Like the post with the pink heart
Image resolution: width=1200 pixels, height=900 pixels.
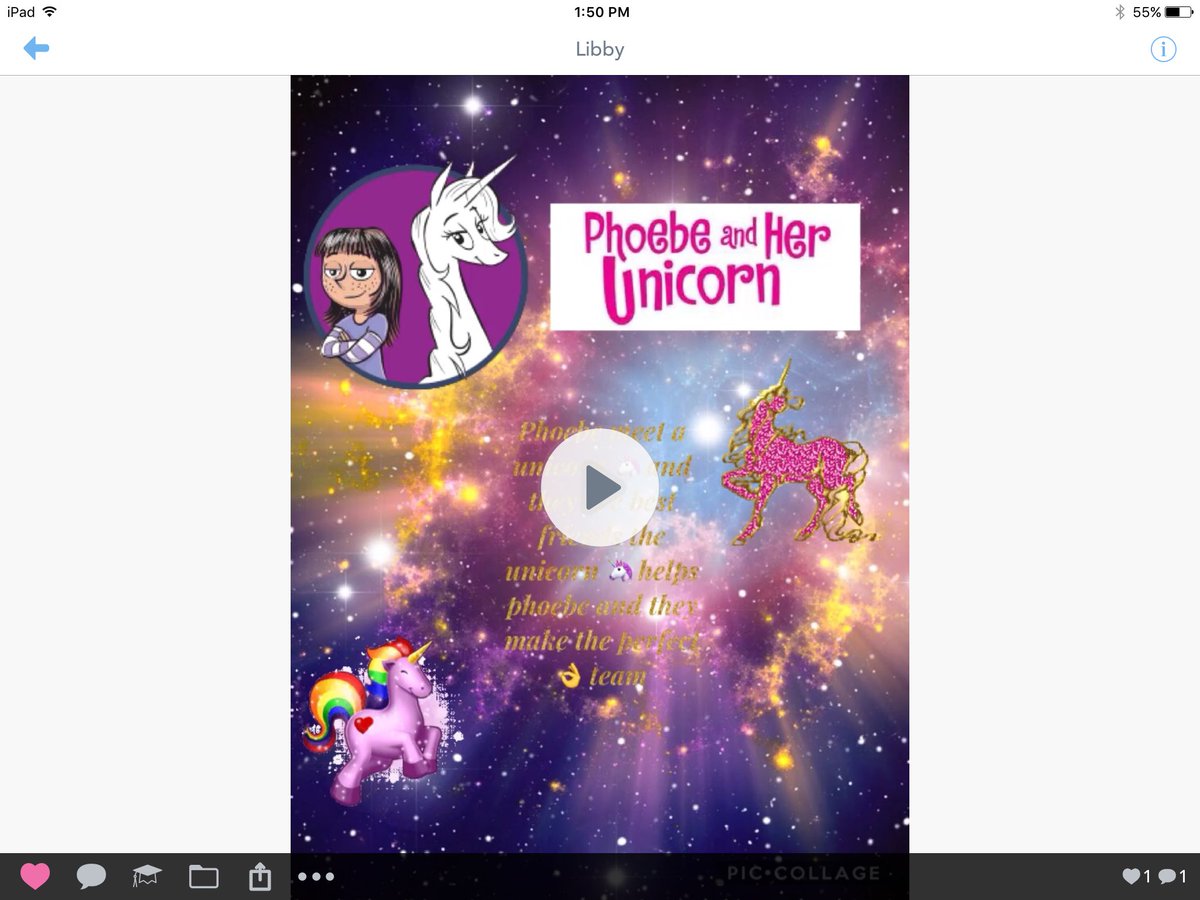(35, 877)
